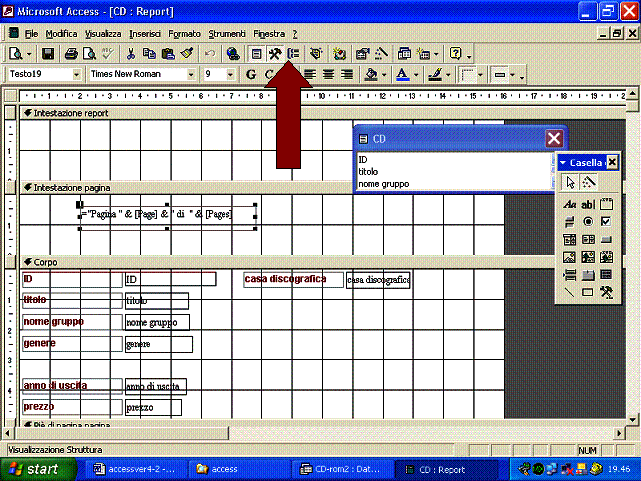Click the Database Window icon
Image resolution: width=641 pixels, height=481 pixels.
[404, 54]
